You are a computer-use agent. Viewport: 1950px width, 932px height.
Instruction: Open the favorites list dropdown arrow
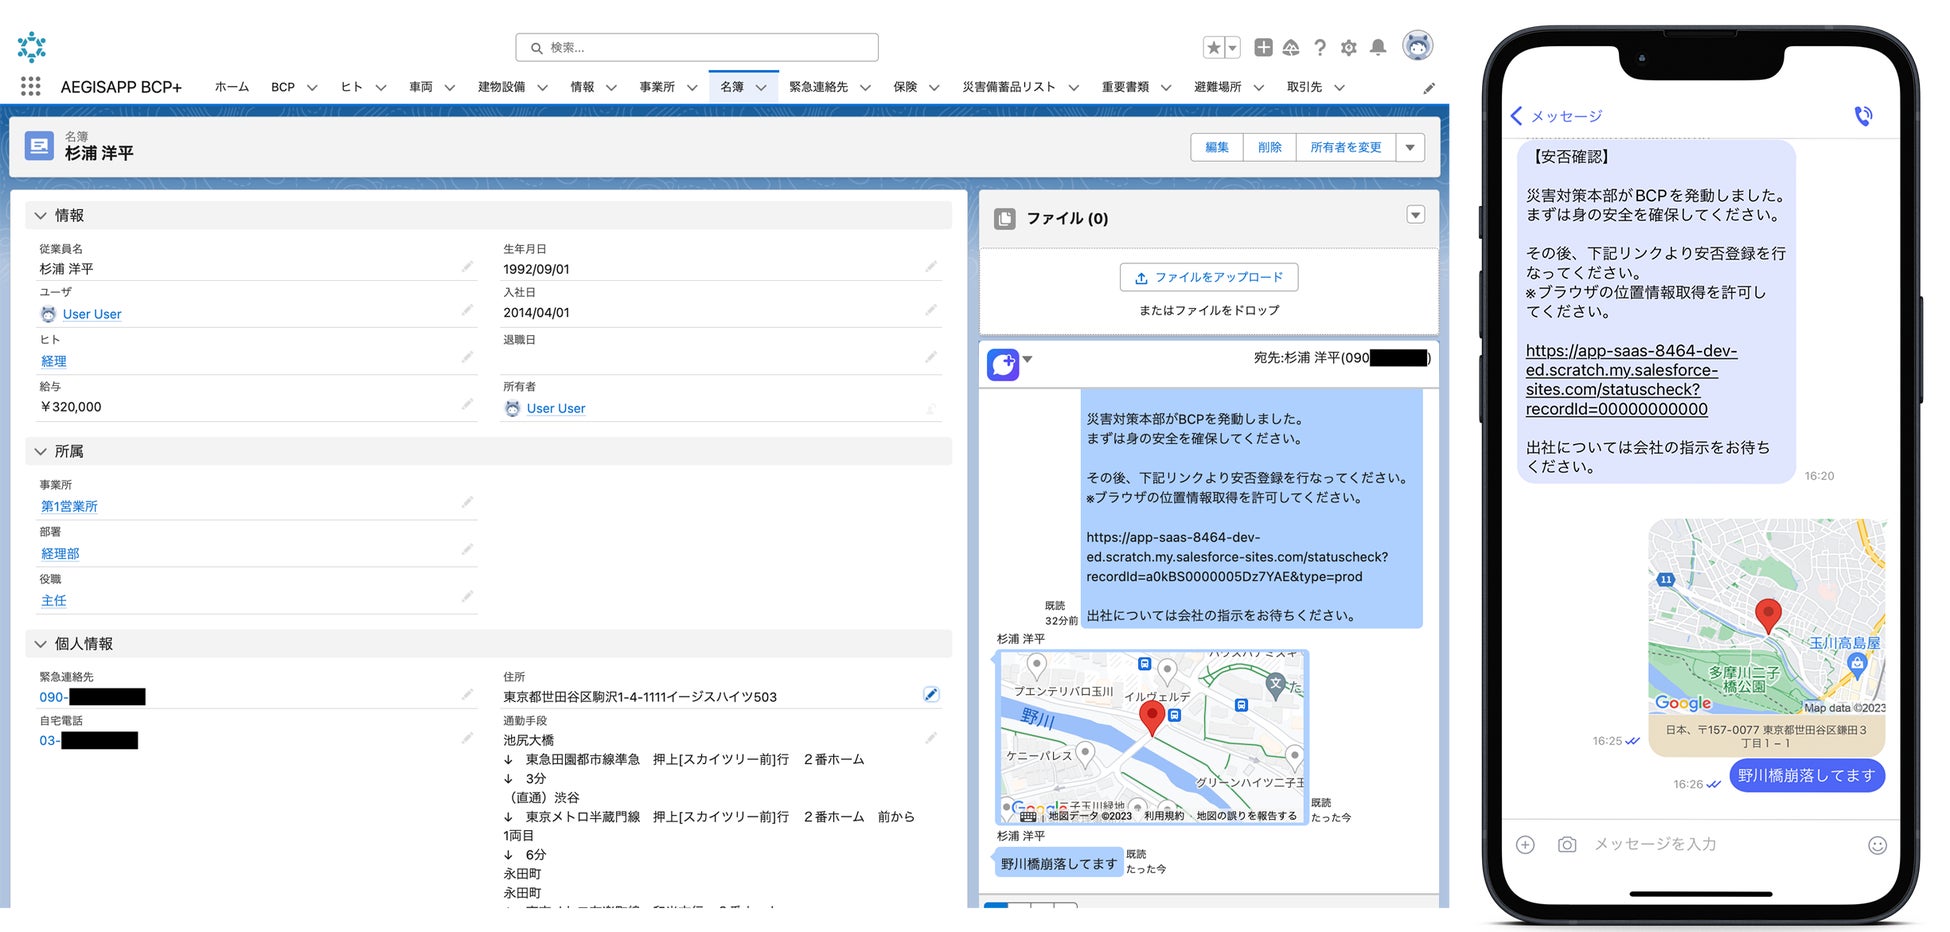point(1232,47)
